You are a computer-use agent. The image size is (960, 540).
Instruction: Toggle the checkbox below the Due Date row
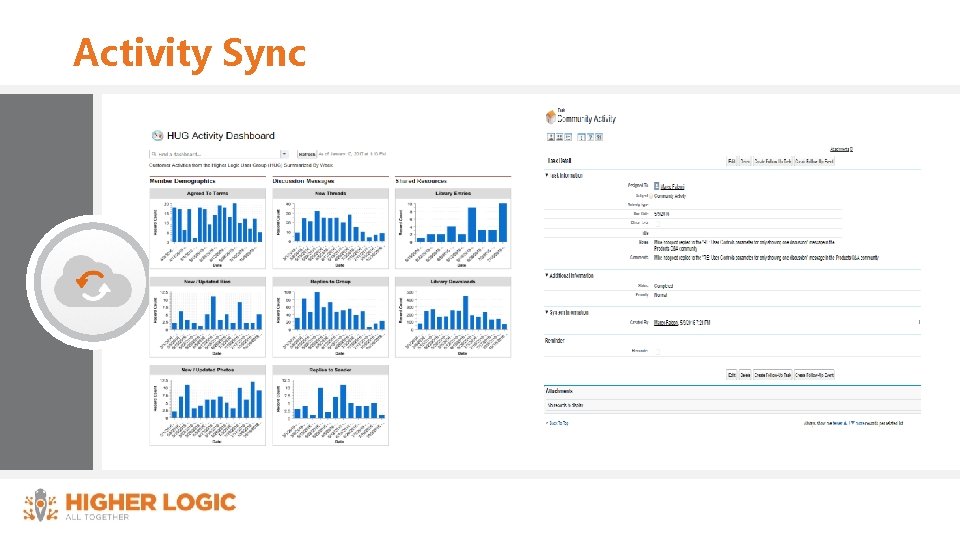(658, 223)
